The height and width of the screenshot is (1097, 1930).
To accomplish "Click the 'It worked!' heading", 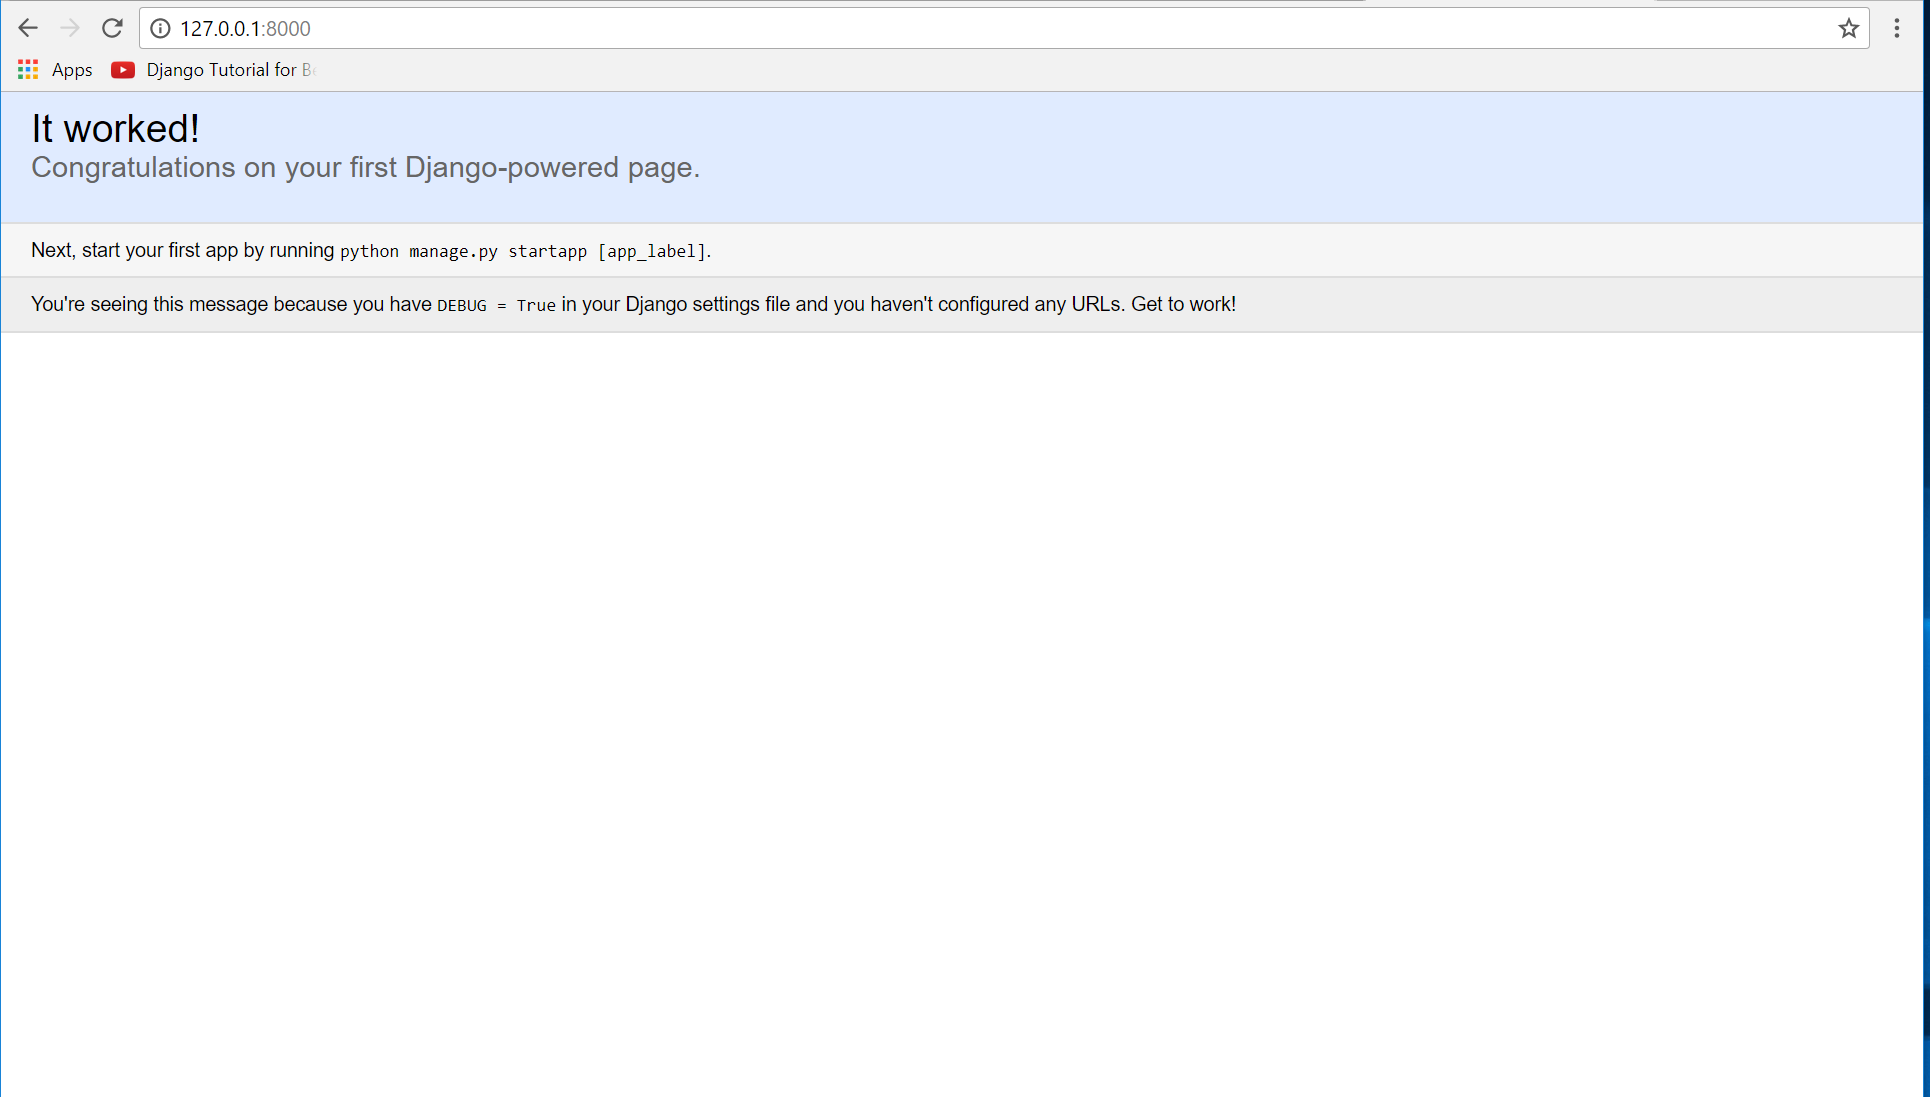I will 115,128.
